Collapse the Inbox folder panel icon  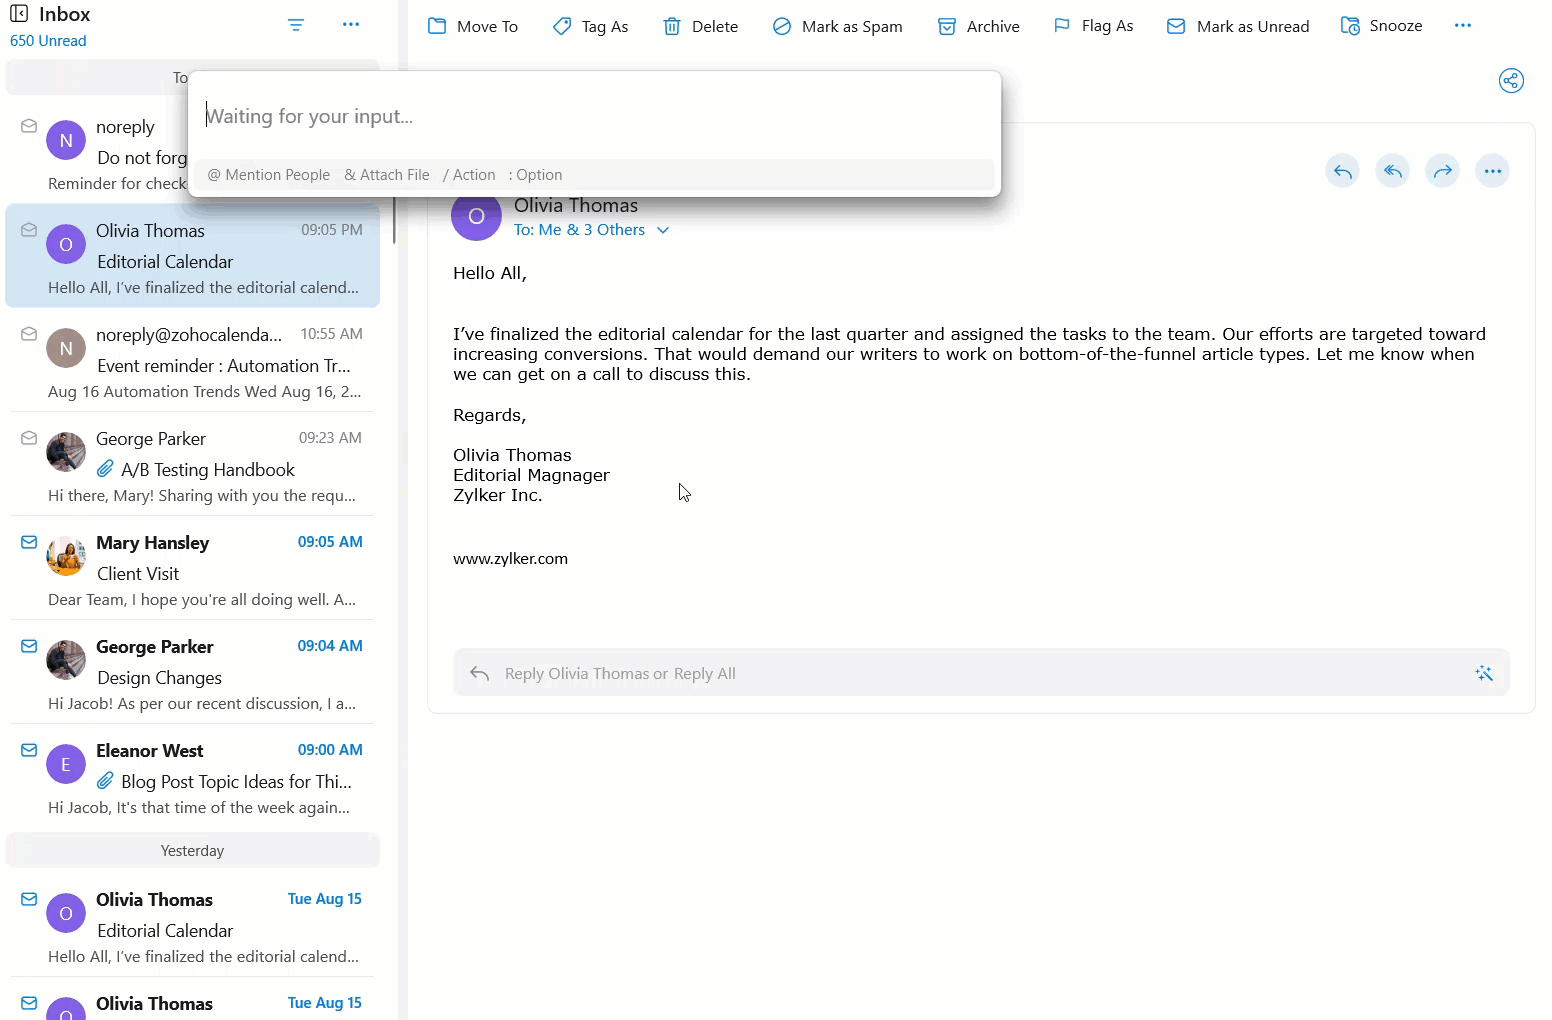(x=19, y=14)
